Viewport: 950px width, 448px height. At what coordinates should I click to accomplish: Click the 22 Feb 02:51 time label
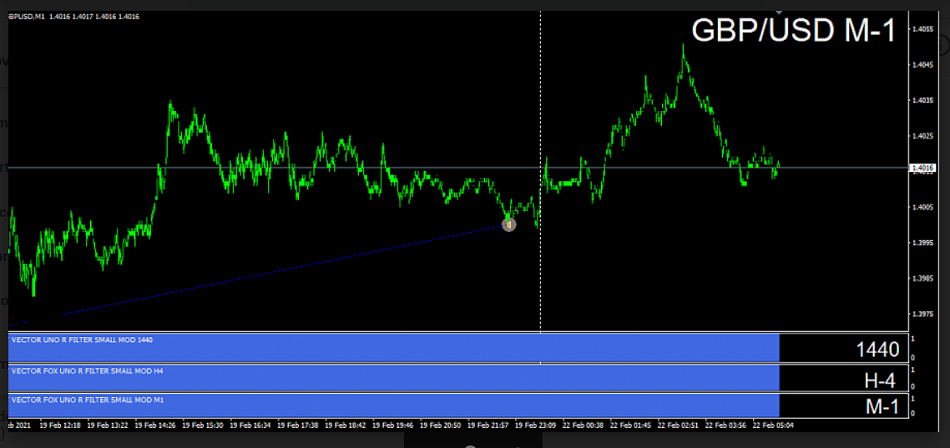point(677,425)
